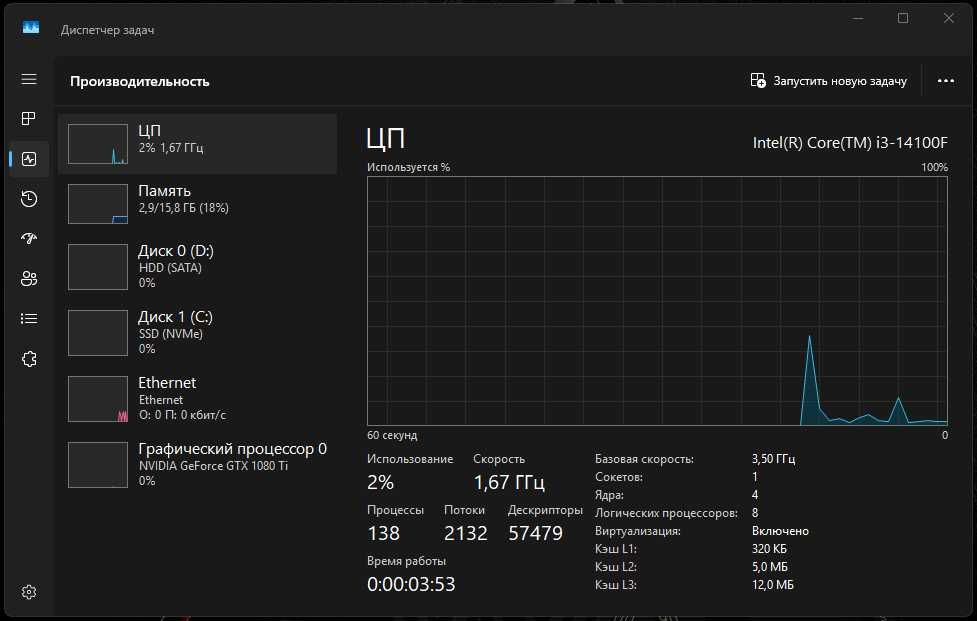
Task: Open the Details list page icon
Action: click(x=29, y=318)
